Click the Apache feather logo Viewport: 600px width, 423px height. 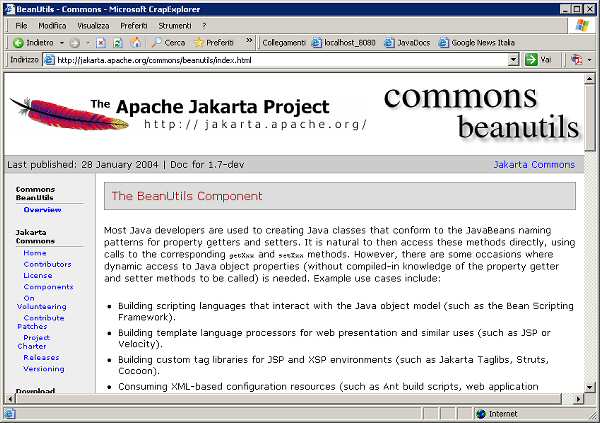click(x=69, y=114)
